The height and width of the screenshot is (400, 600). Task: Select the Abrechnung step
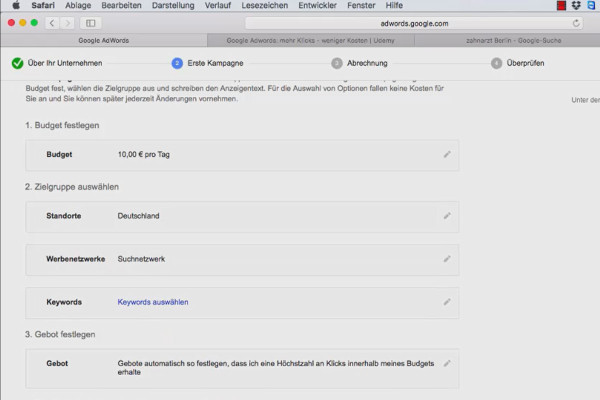tap(367, 63)
